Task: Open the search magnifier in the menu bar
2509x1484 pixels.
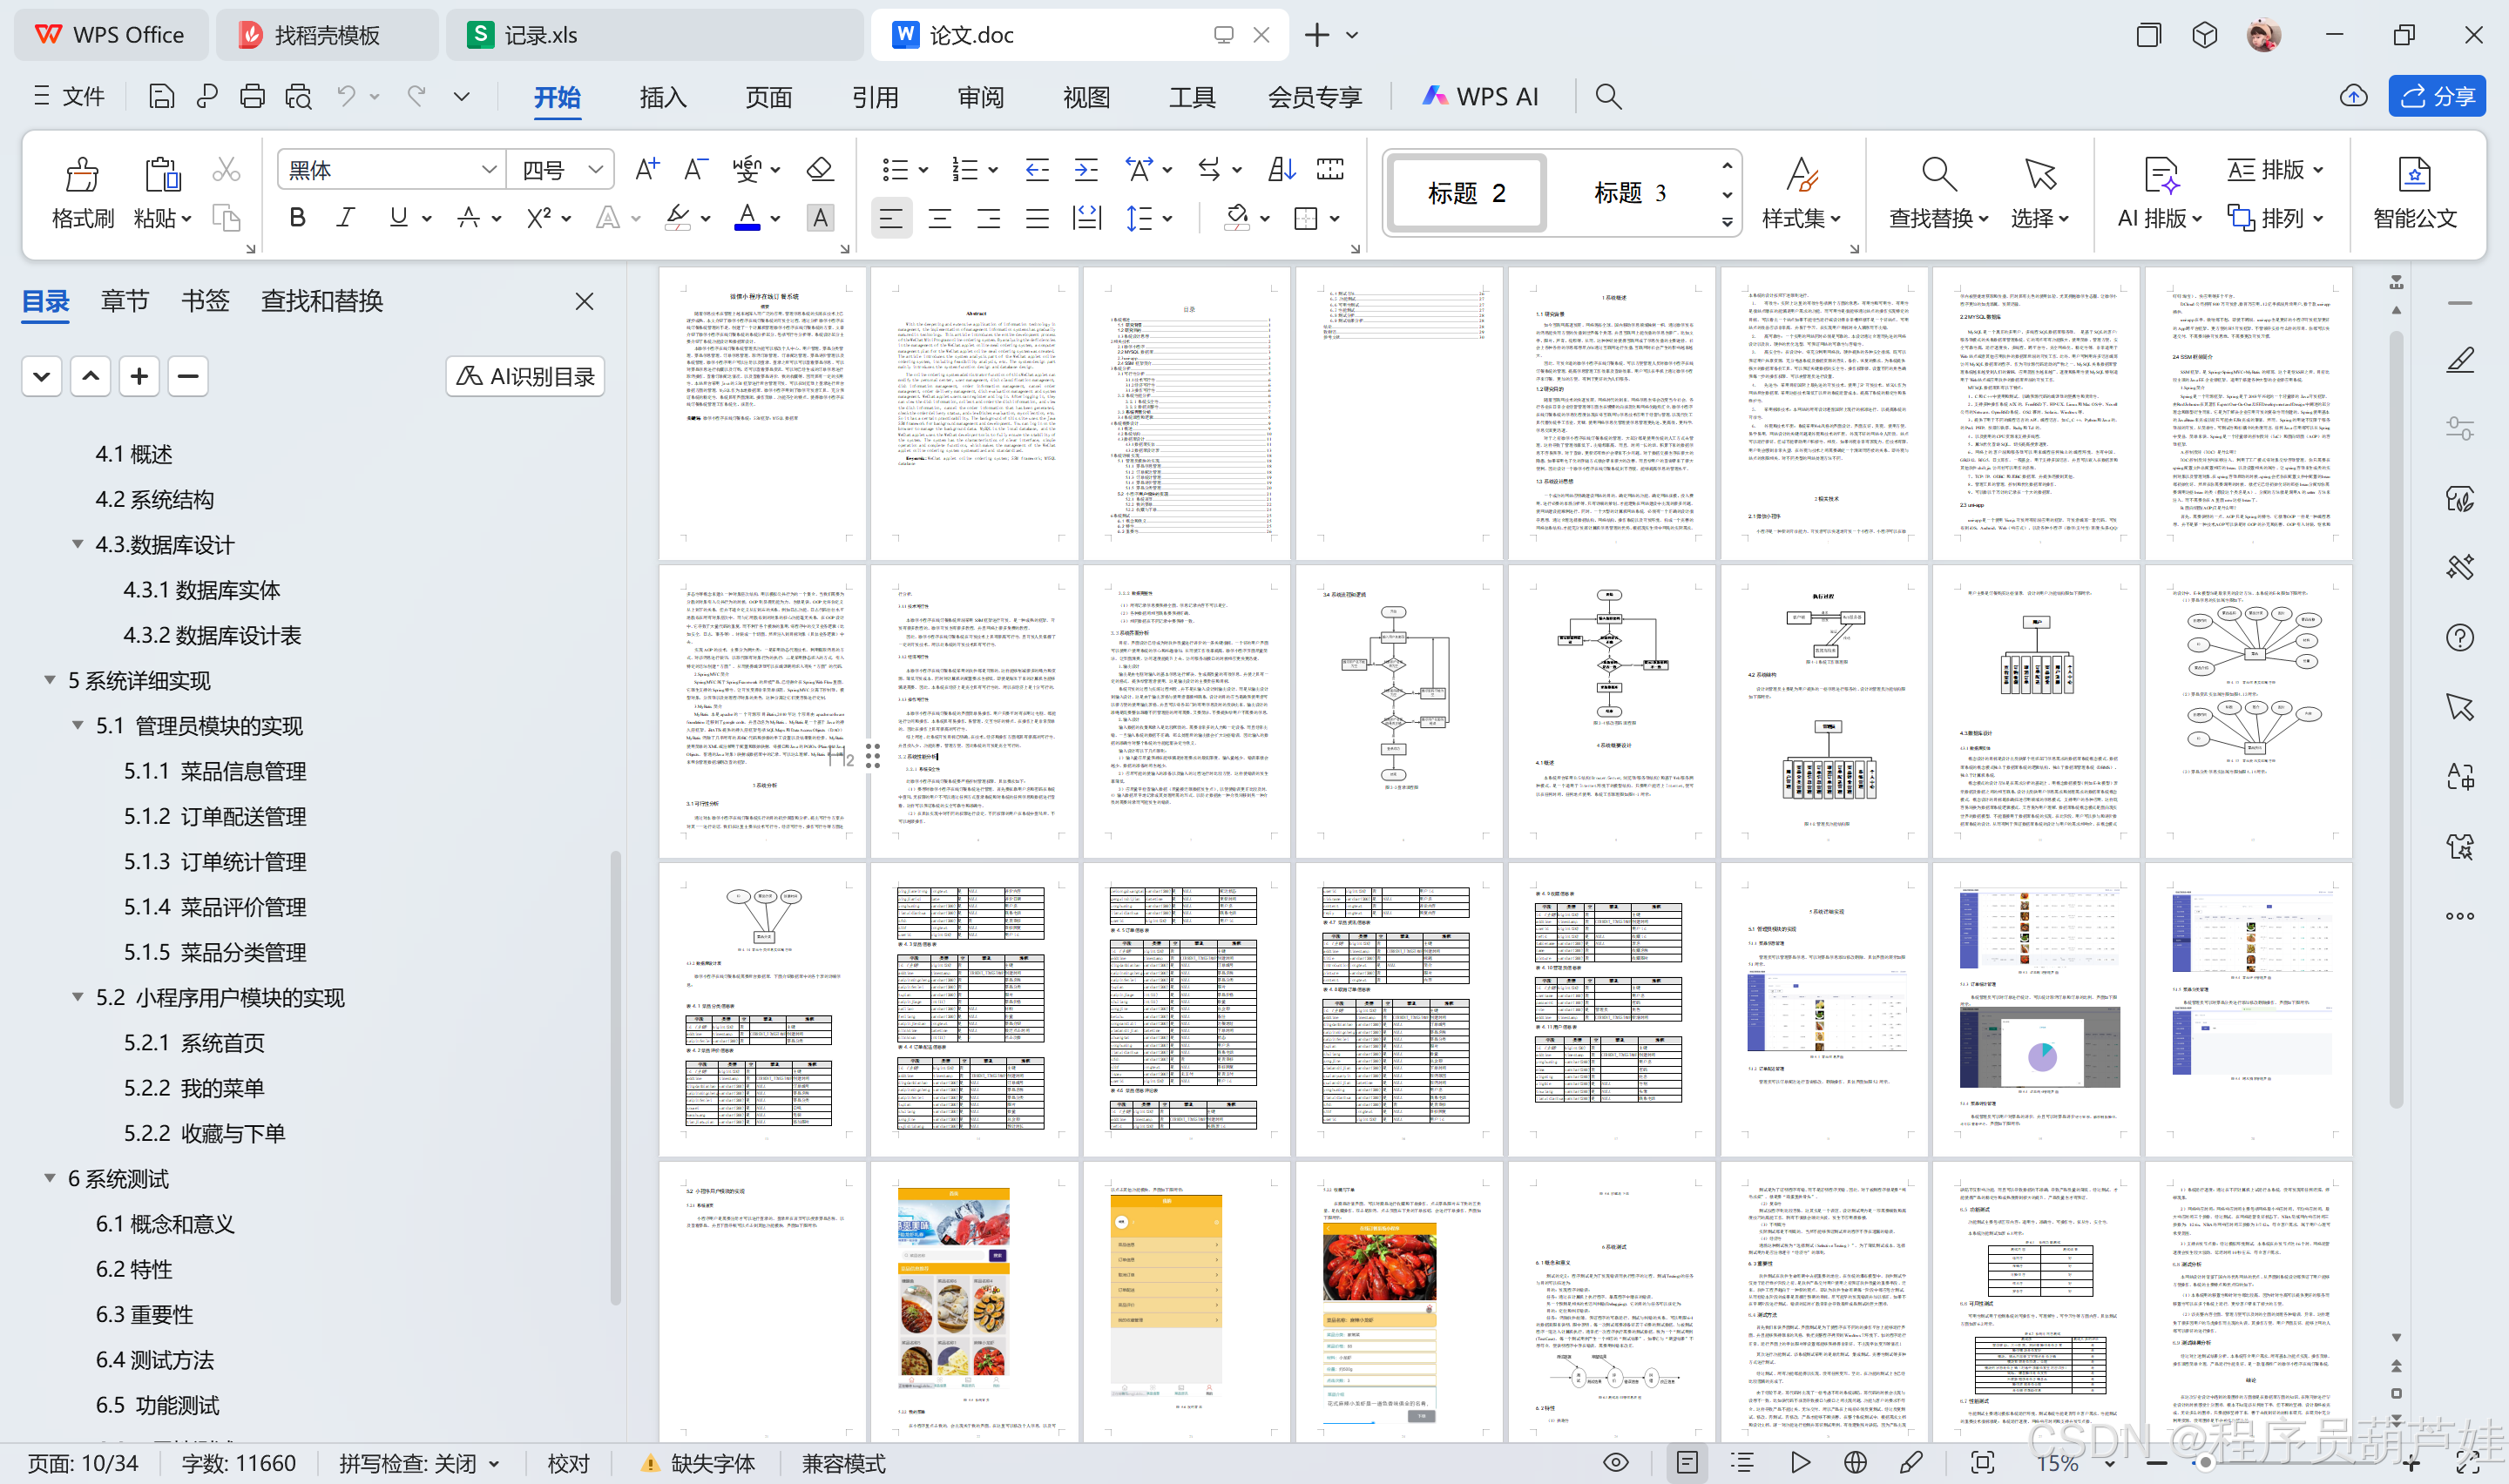Action: click(x=1608, y=96)
